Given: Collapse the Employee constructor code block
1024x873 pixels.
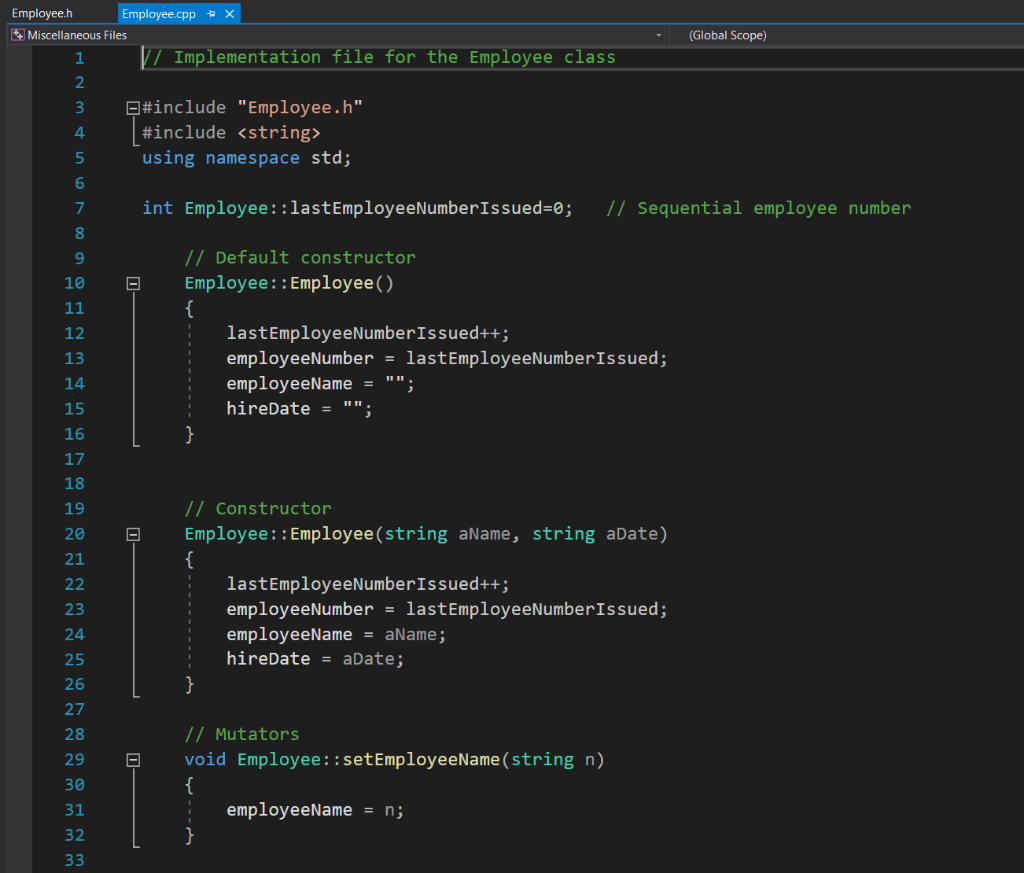Looking at the screenshot, I should pos(135,533).
